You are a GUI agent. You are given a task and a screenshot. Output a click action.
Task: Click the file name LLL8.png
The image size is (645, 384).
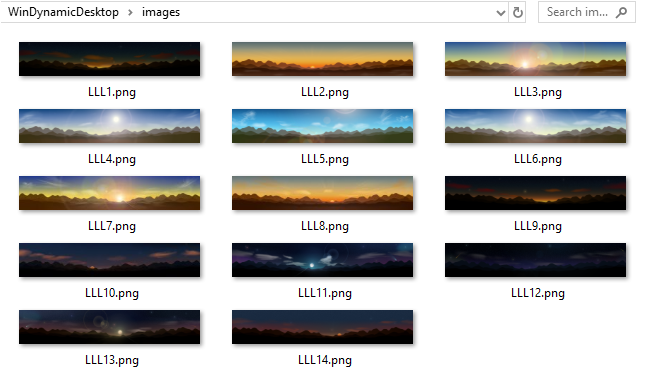pos(325,226)
